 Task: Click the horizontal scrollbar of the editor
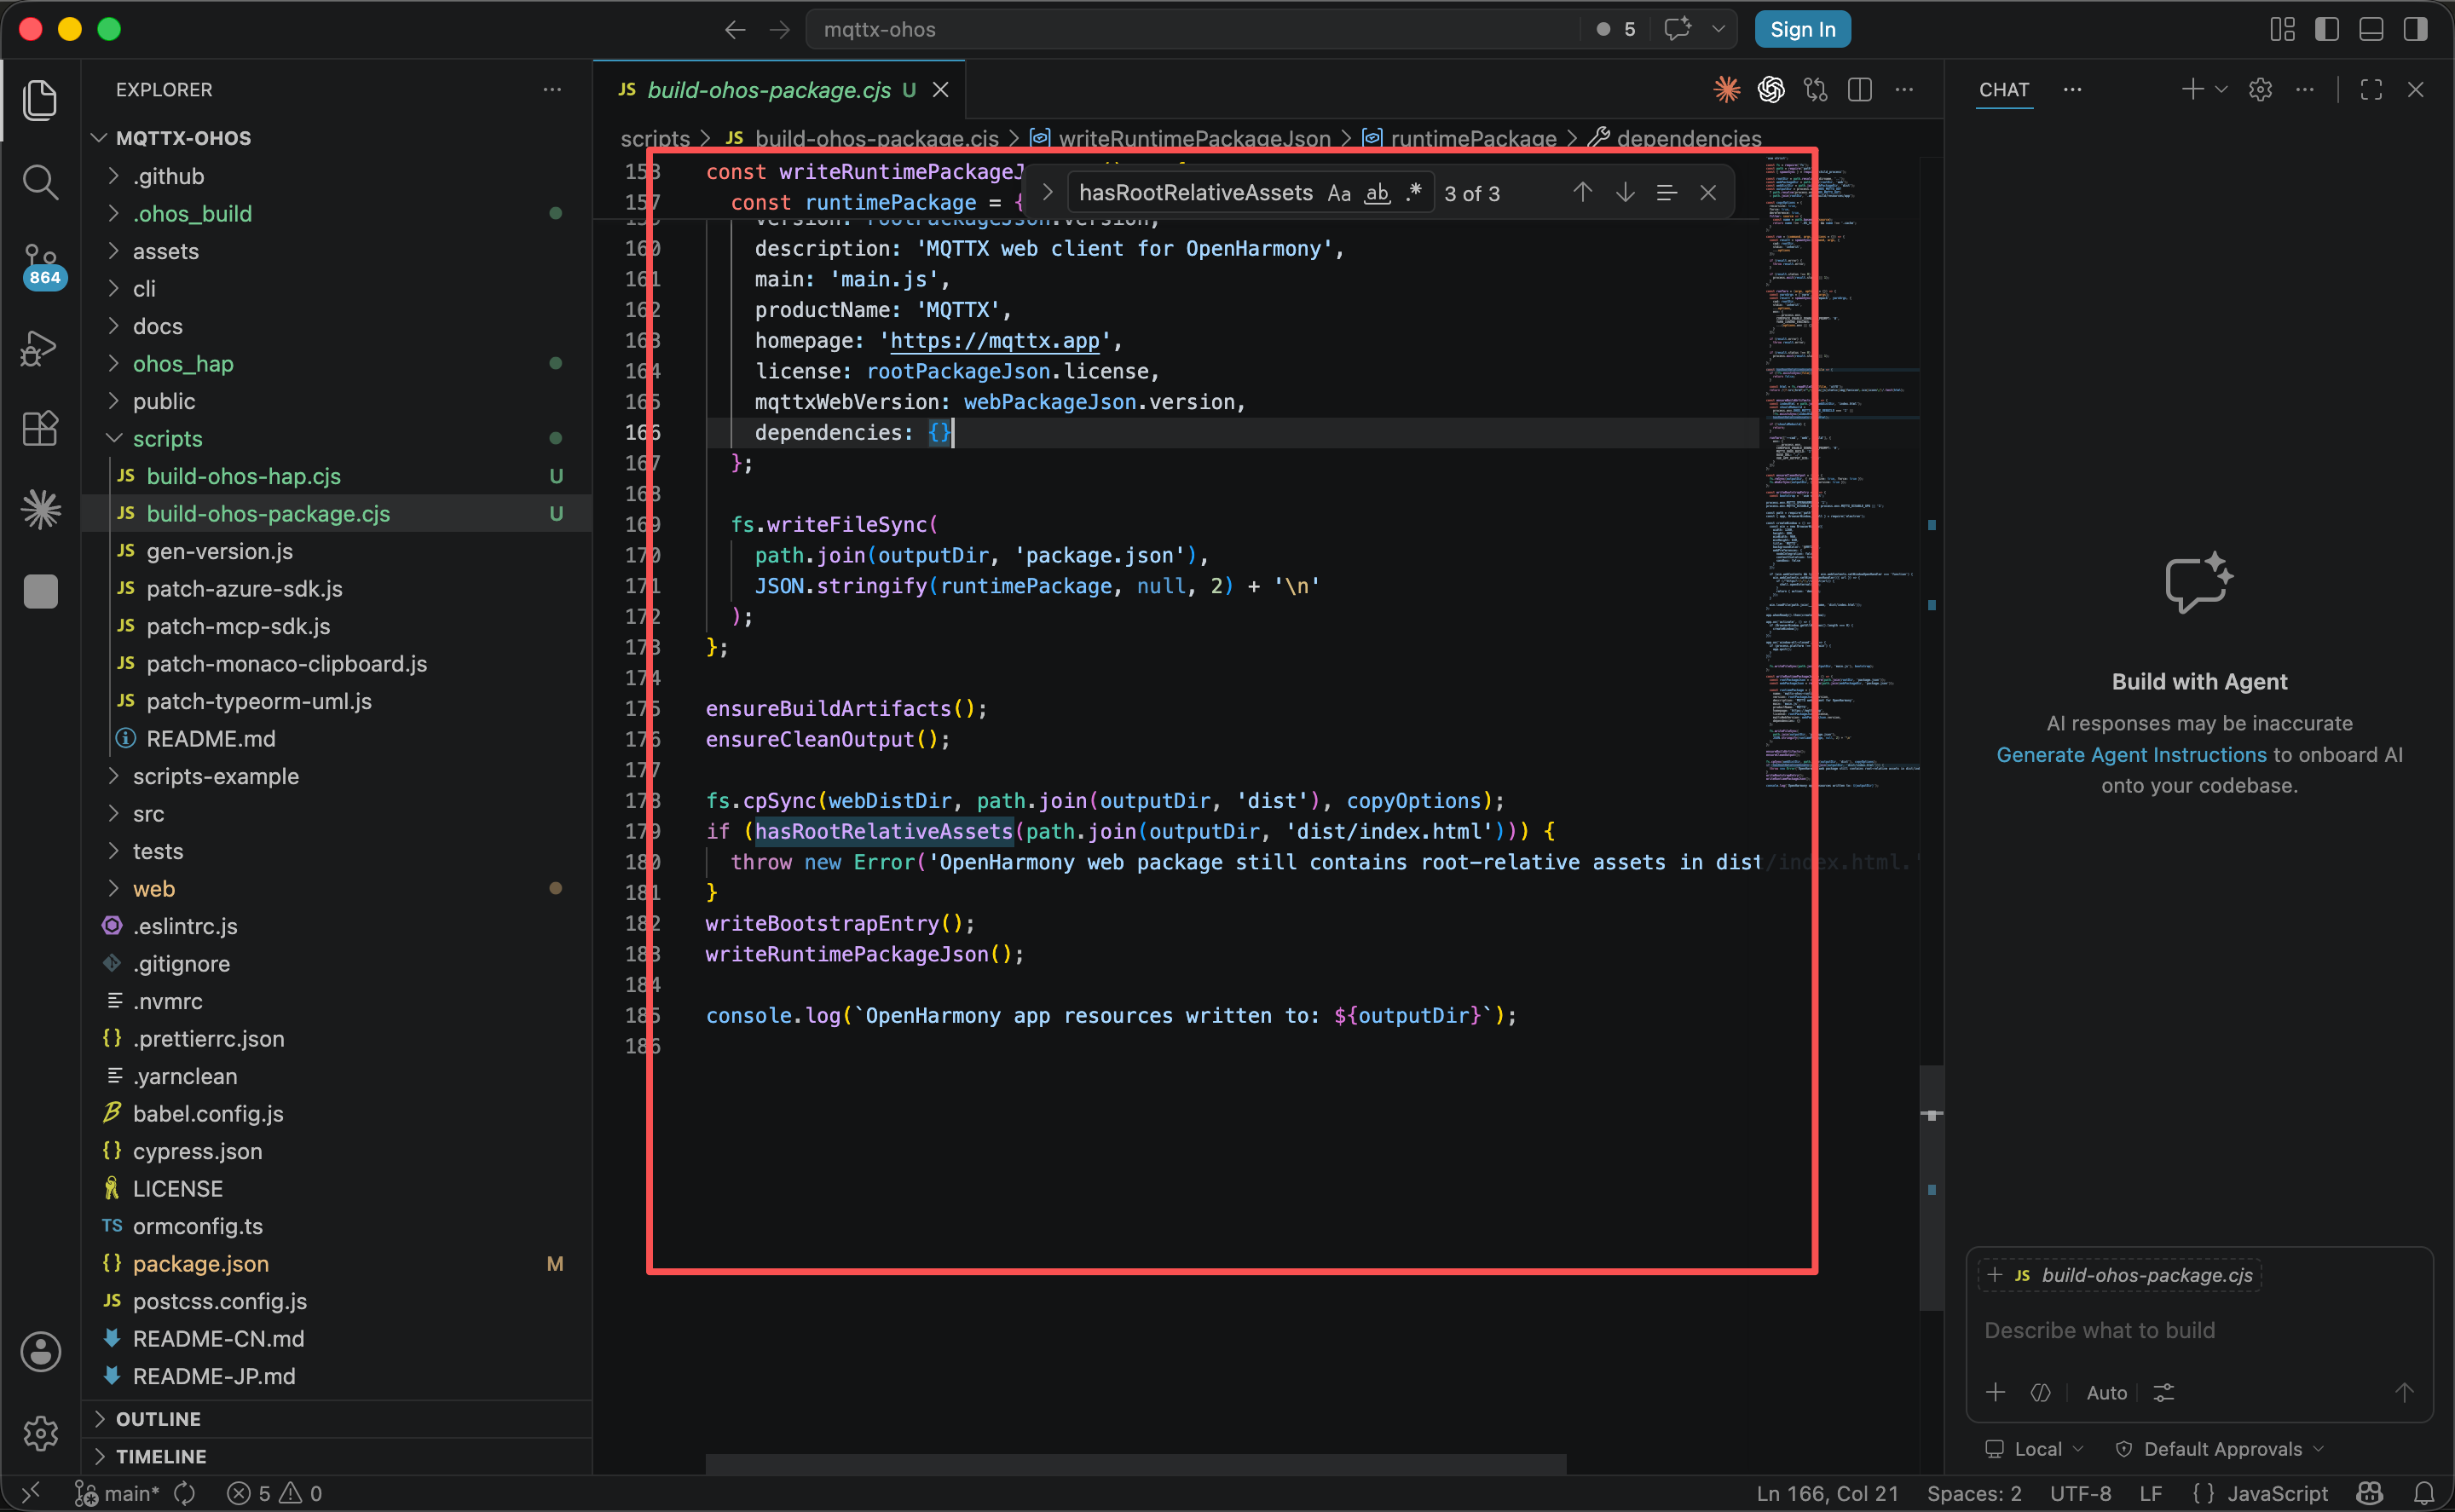click(1135, 1463)
